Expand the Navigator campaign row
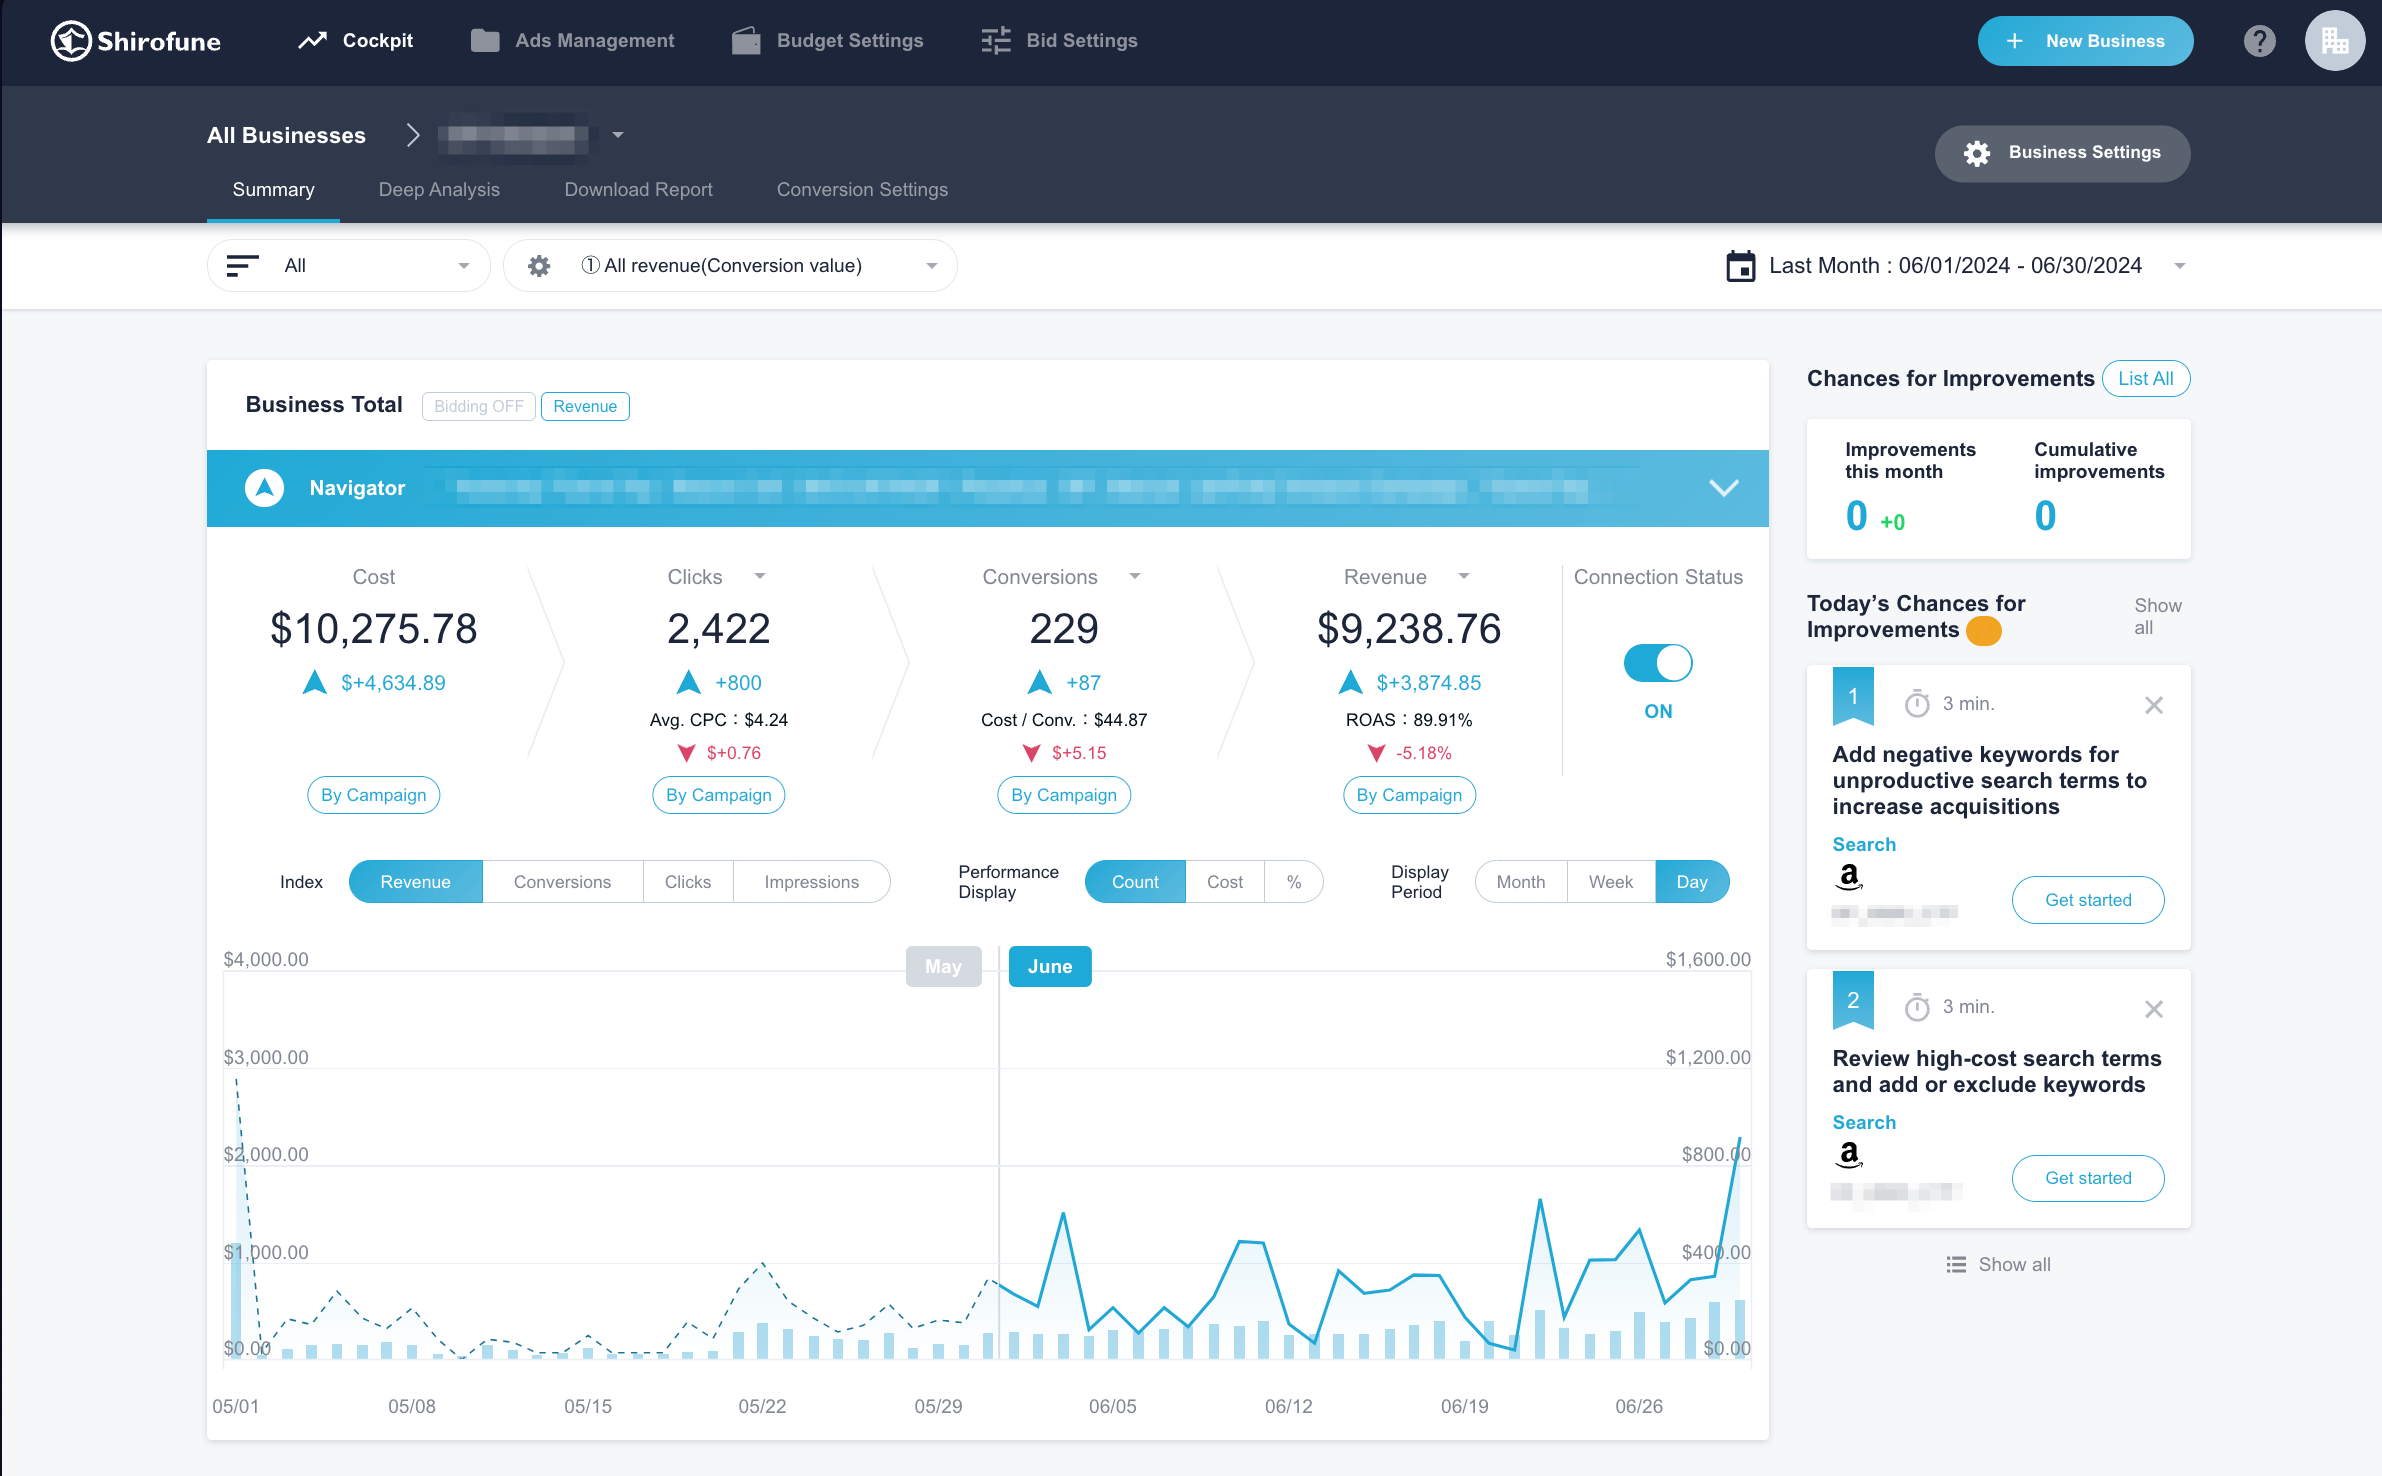This screenshot has width=2382, height=1476. click(1725, 488)
